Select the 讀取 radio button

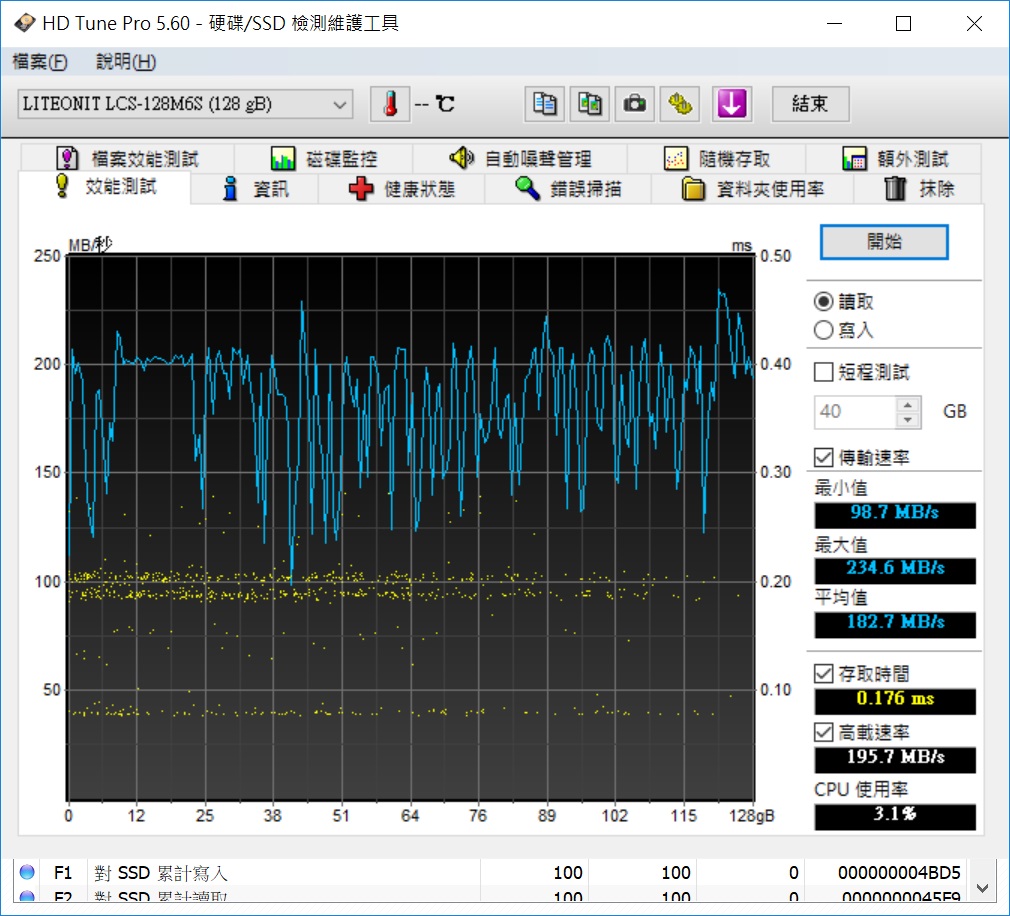pos(823,301)
